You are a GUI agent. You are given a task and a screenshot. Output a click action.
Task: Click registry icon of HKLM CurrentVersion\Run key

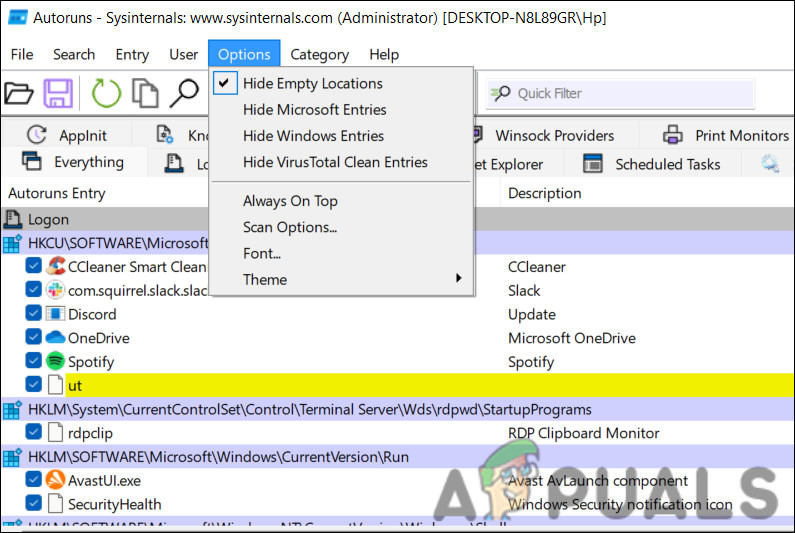[13, 456]
